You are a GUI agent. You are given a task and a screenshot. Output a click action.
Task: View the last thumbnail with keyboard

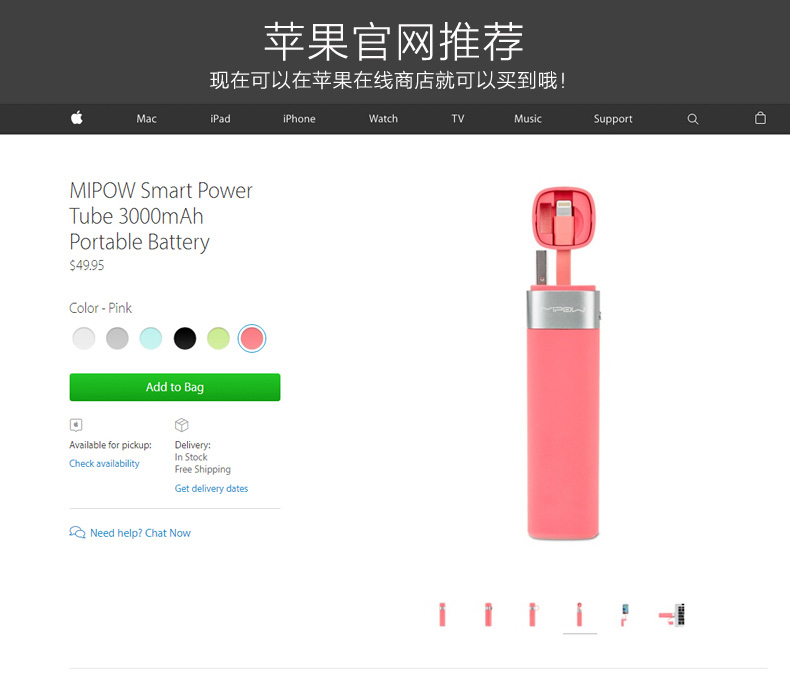[x=672, y=614]
